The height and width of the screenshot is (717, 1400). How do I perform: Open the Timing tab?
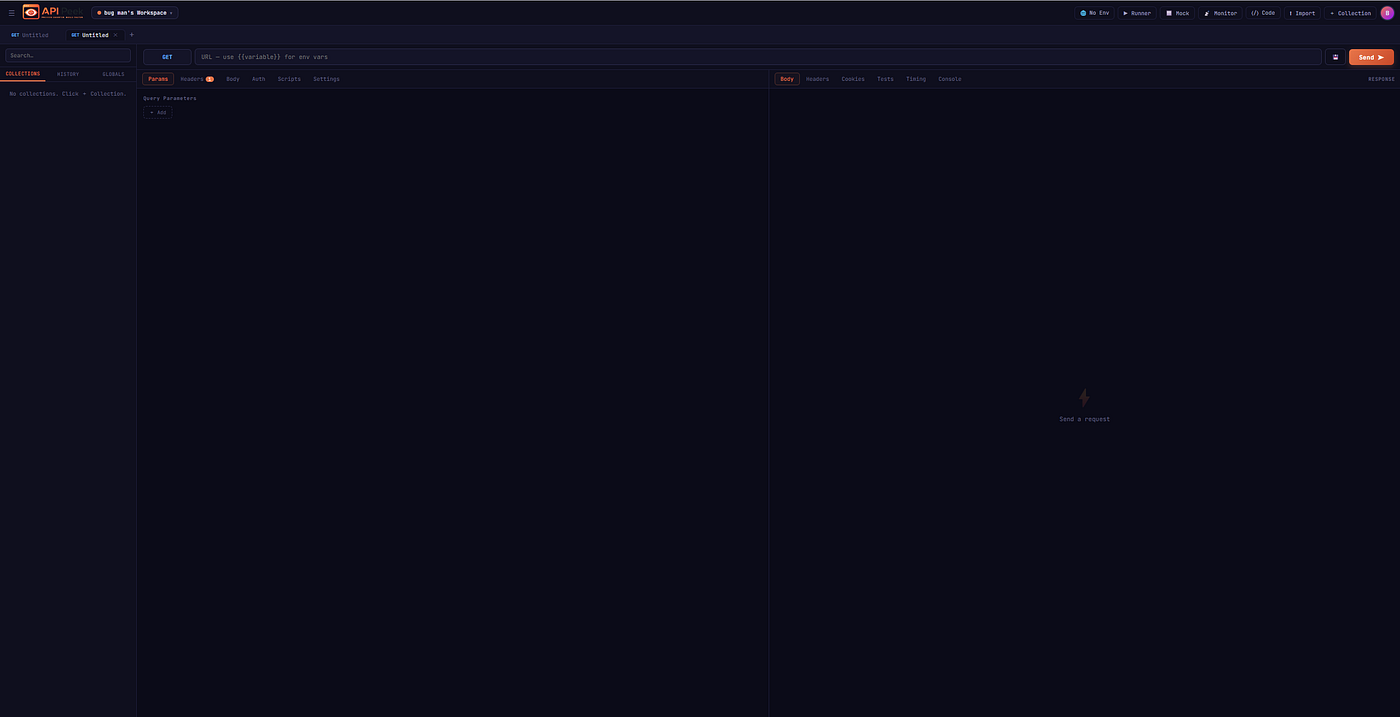(916, 79)
